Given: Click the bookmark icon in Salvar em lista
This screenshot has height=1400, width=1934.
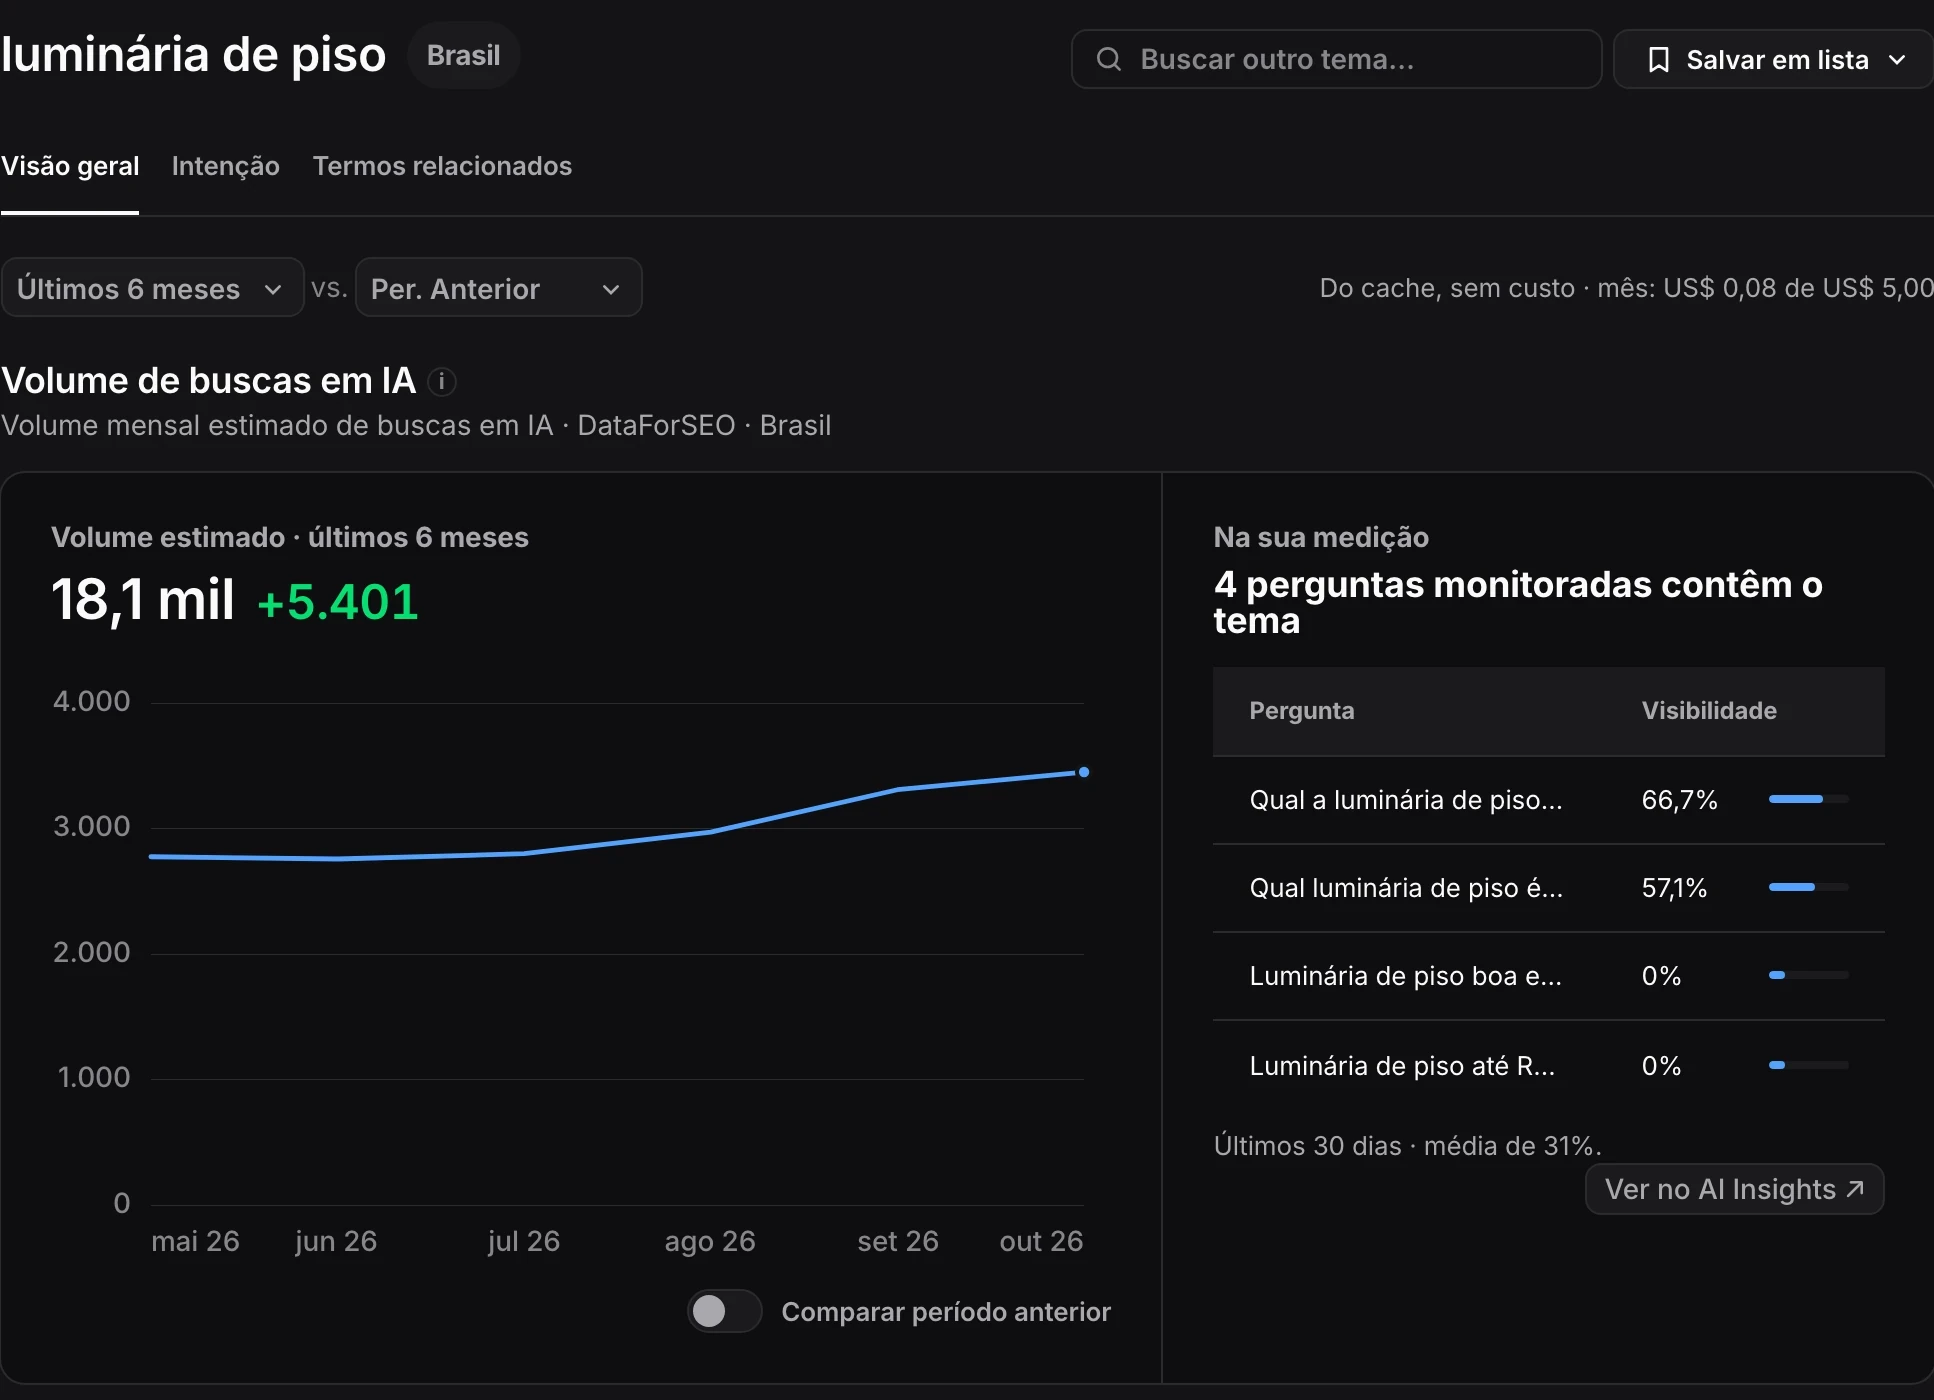Looking at the screenshot, I should [x=1658, y=60].
